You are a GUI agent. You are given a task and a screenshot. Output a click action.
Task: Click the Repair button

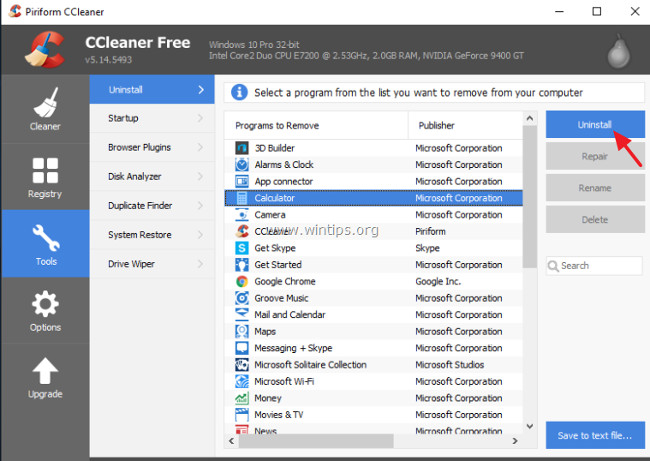point(595,156)
